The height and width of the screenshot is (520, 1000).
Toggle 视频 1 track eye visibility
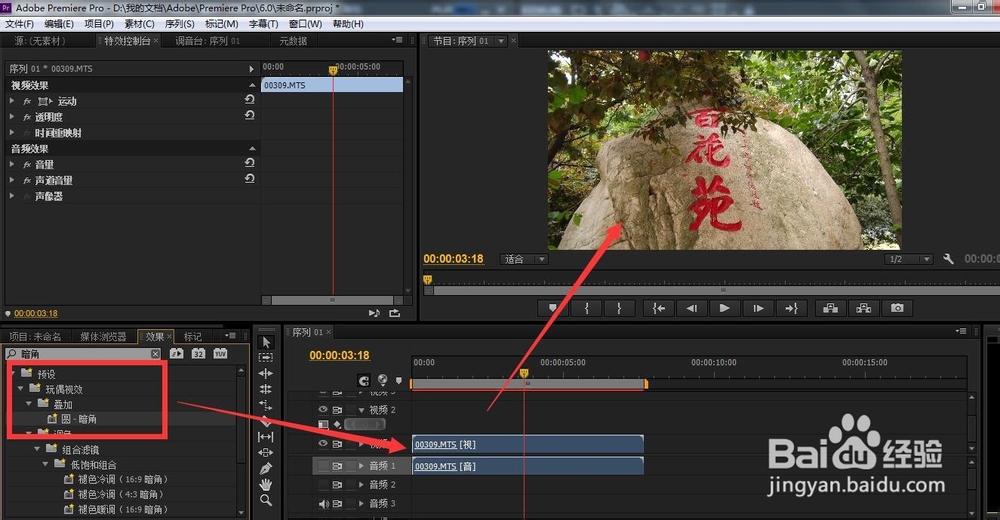323,443
